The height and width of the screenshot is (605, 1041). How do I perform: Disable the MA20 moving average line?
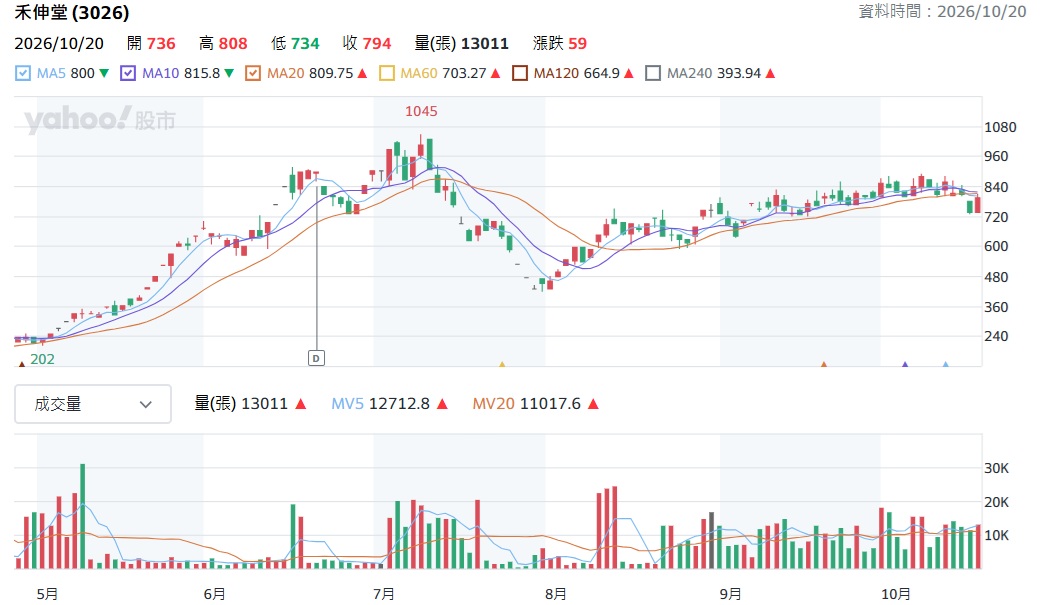pos(252,73)
